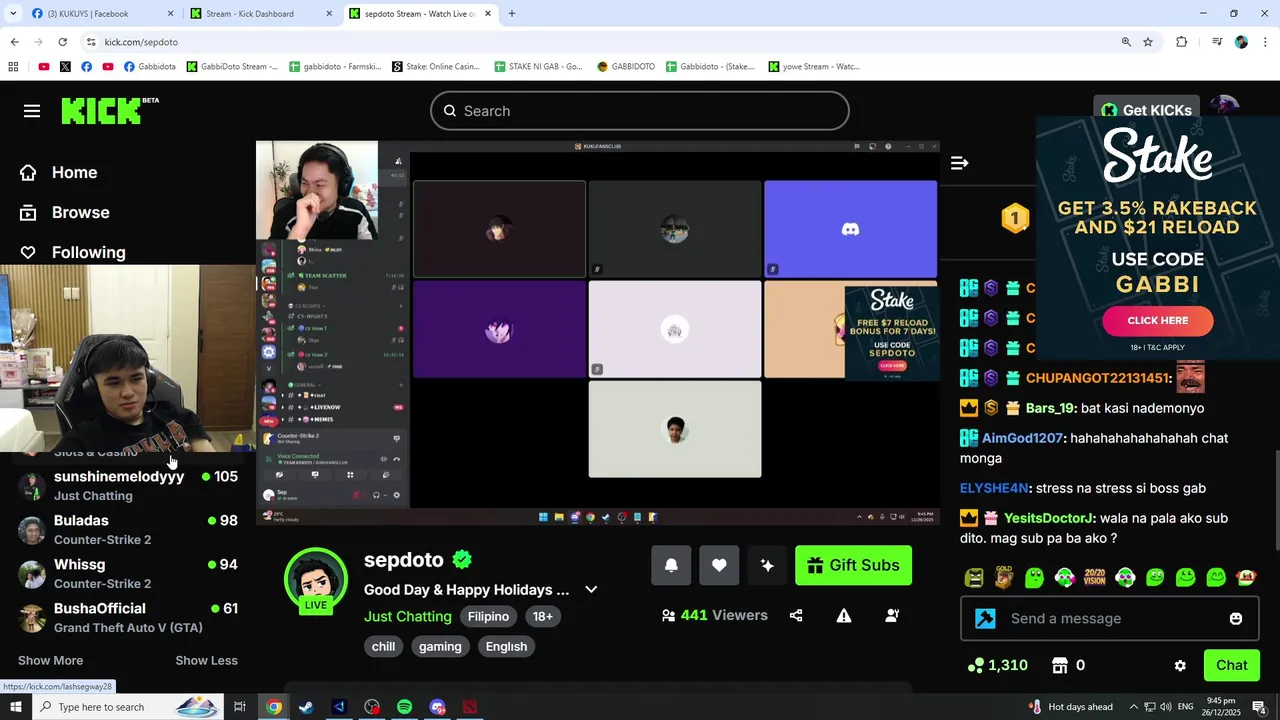1280x720 pixels.
Task: Select the 18+ tag
Action: click(543, 616)
